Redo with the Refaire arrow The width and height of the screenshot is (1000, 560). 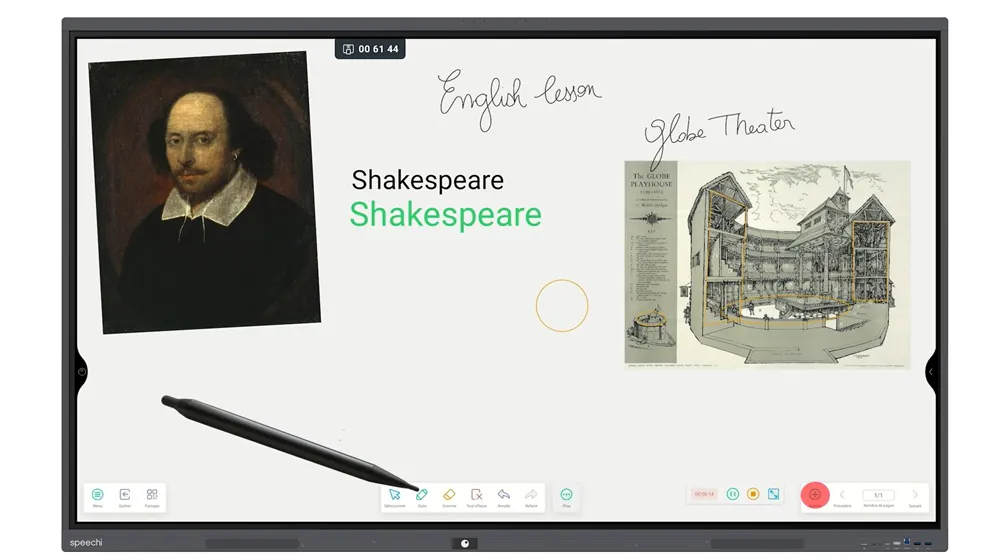tap(531, 495)
